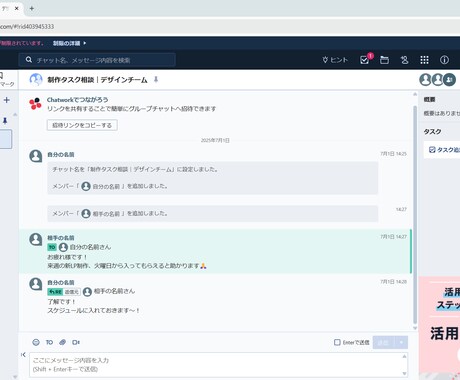
Task: Collapse the message input with arrow icon
Action: 23,354
